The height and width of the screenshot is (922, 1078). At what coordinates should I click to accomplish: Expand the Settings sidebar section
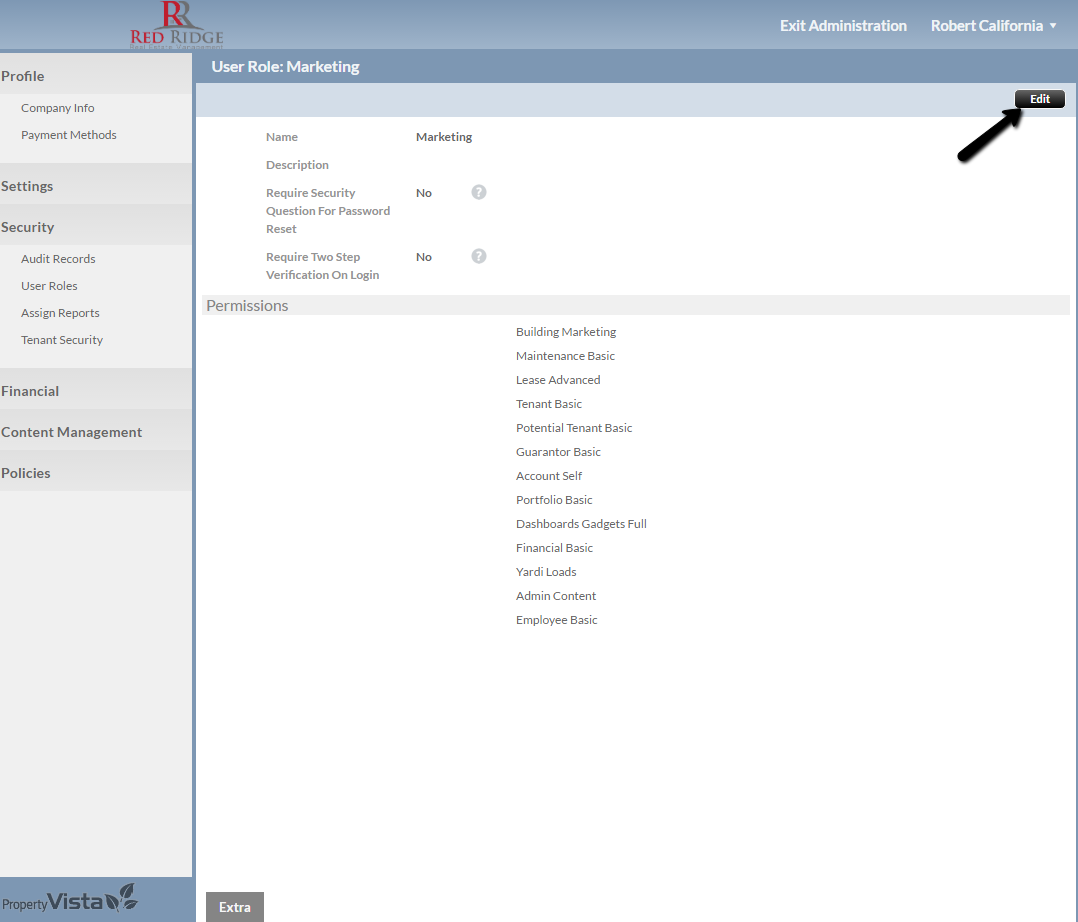pos(28,186)
